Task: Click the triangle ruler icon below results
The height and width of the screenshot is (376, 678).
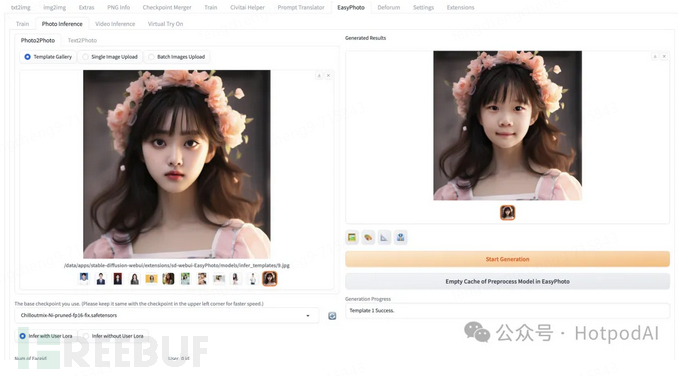Action: coord(384,237)
